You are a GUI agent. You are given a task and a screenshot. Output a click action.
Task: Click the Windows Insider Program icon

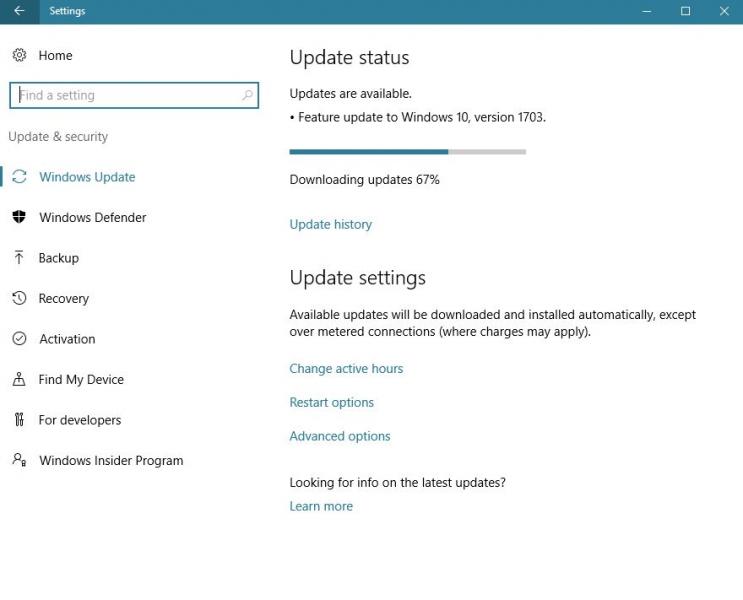(x=19, y=460)
